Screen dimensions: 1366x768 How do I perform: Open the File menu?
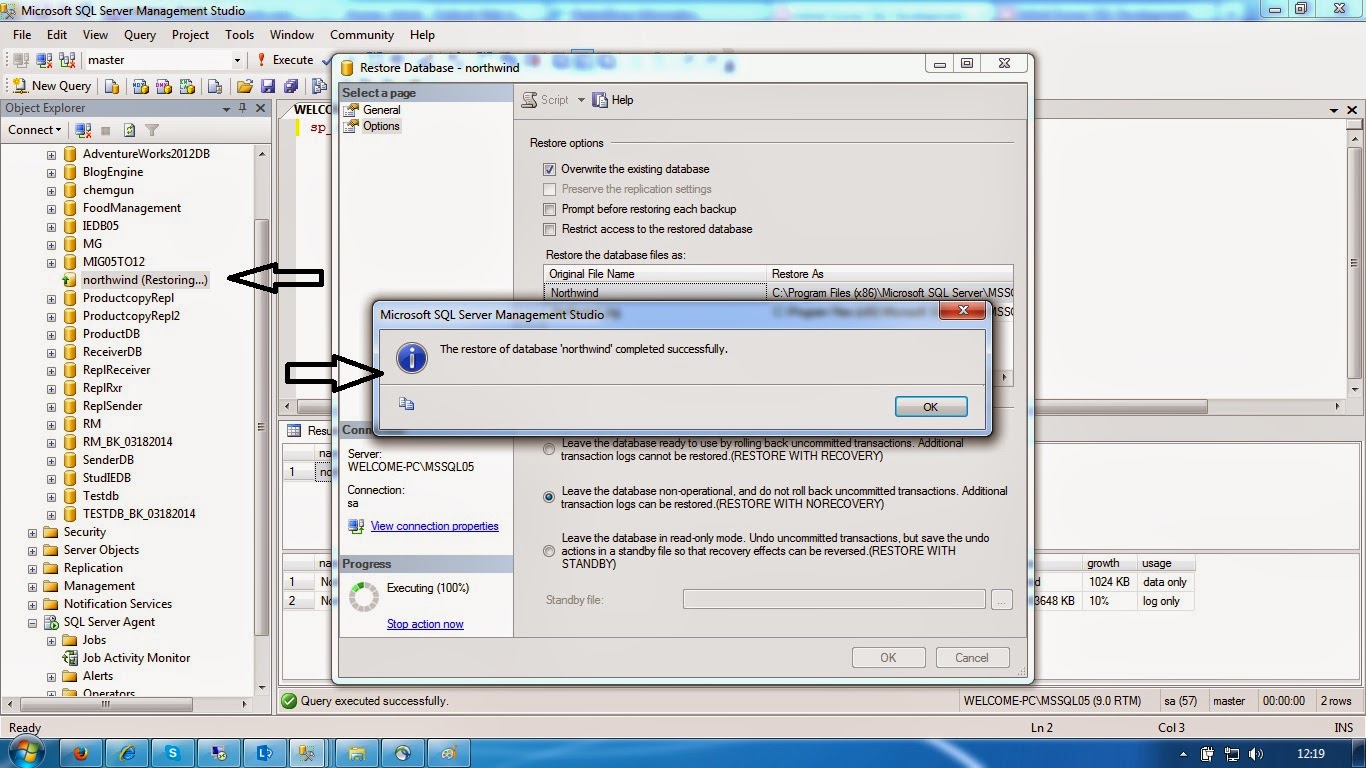[x=22, y=34]
